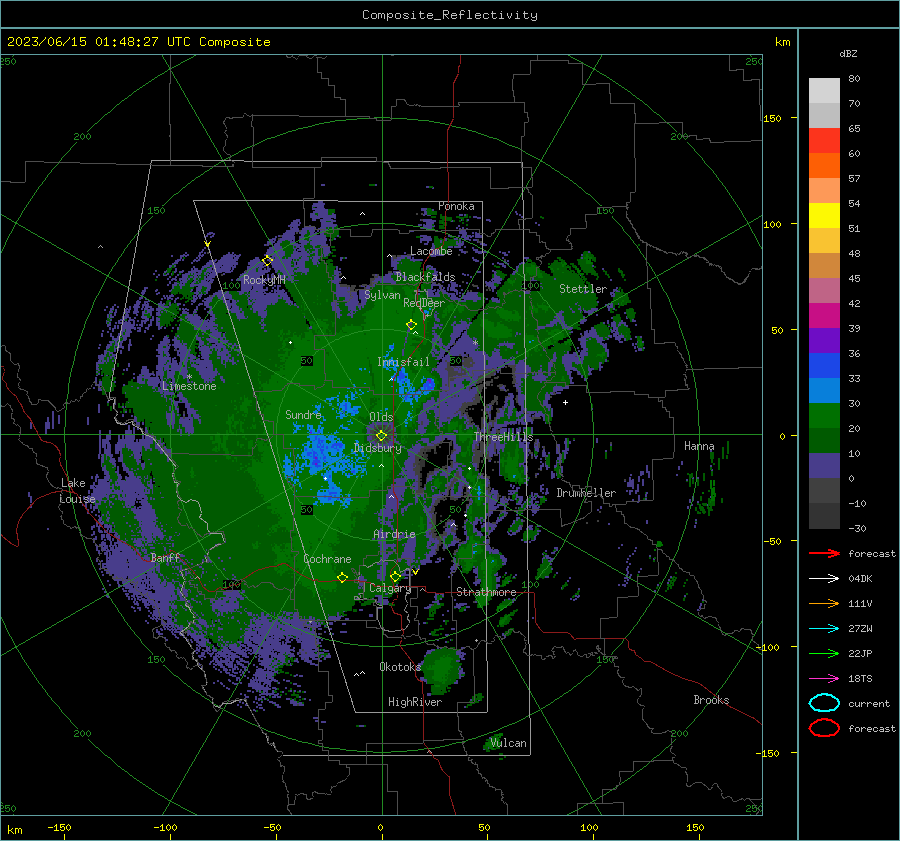Click the 22JP legend label text
This screenshot has height=841, width=900.
860,653
